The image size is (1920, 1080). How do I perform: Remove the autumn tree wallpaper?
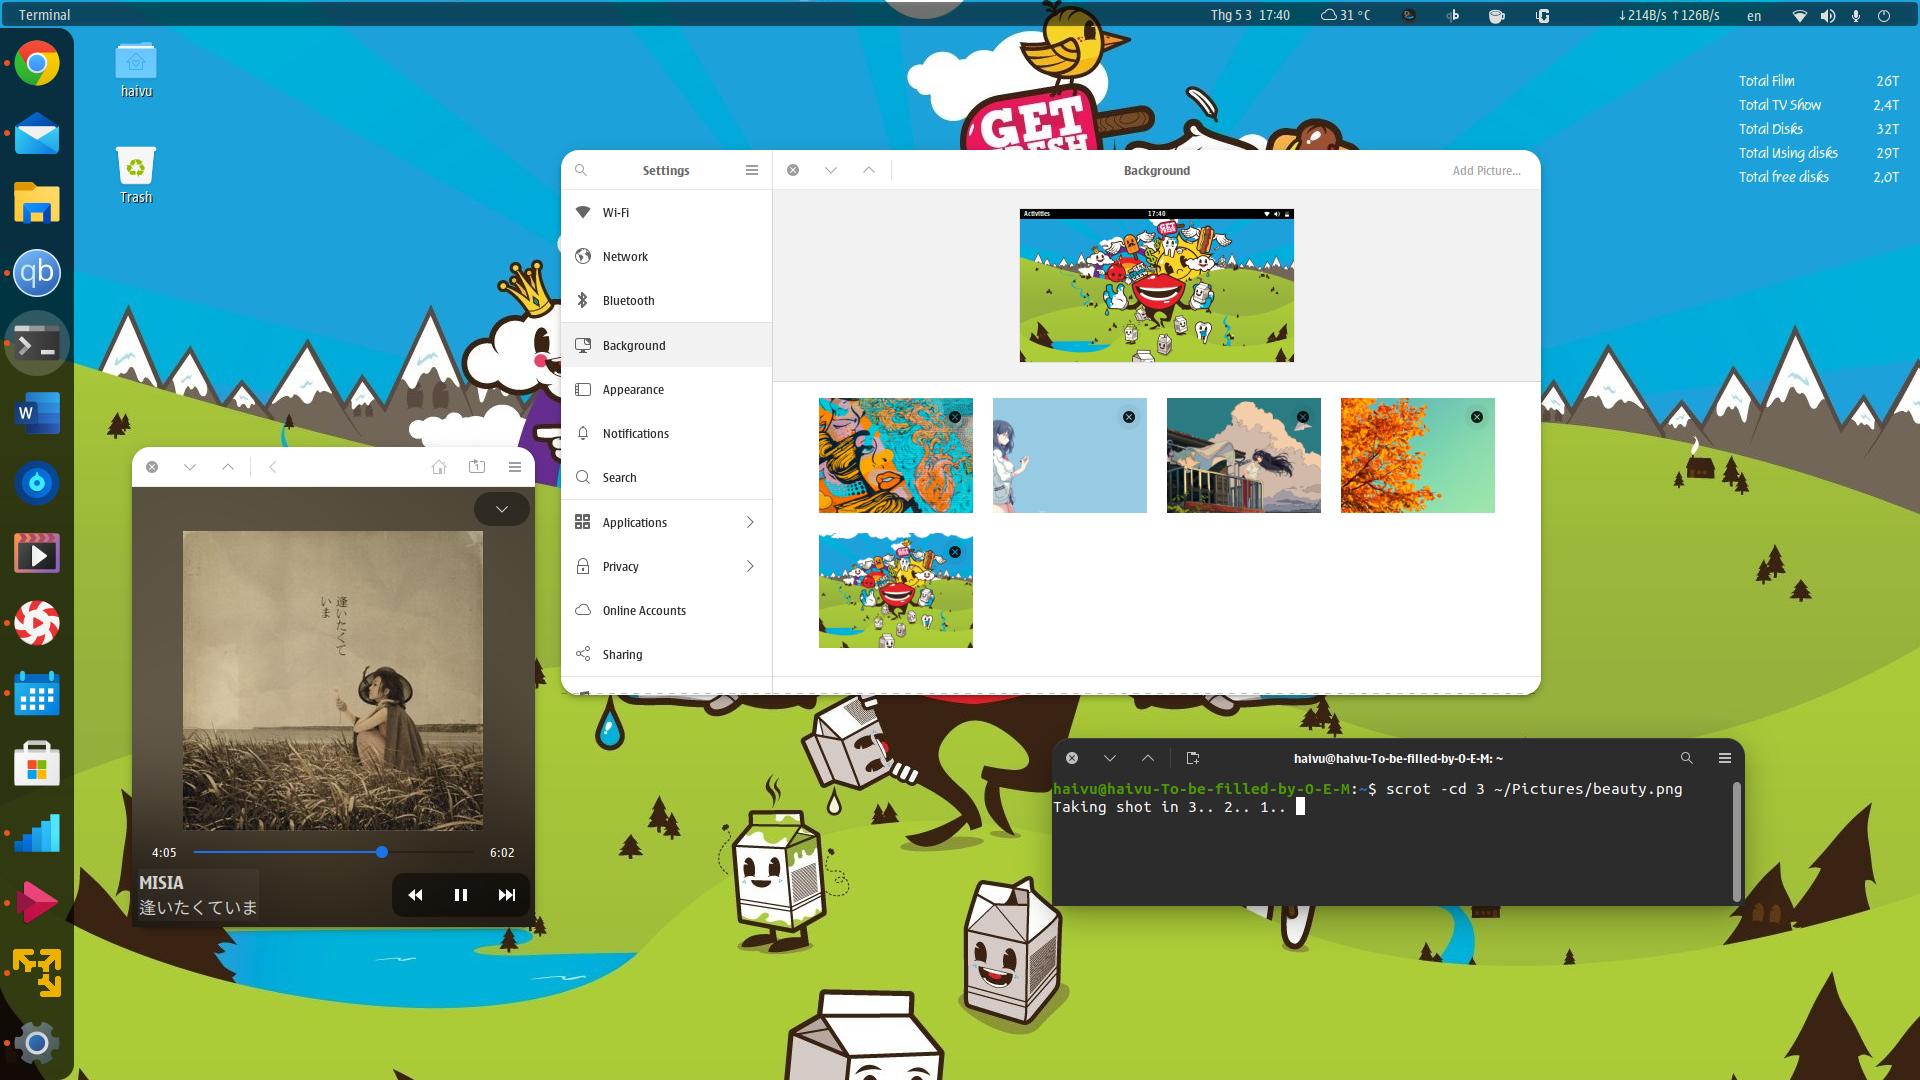[1477, 417]
